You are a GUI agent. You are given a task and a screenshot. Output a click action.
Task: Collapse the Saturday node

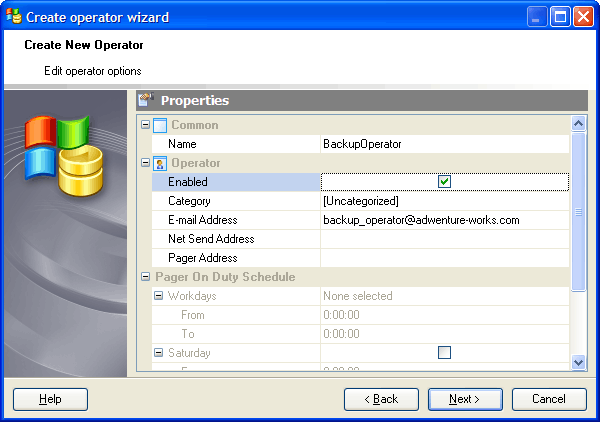(x=158, y=352)
